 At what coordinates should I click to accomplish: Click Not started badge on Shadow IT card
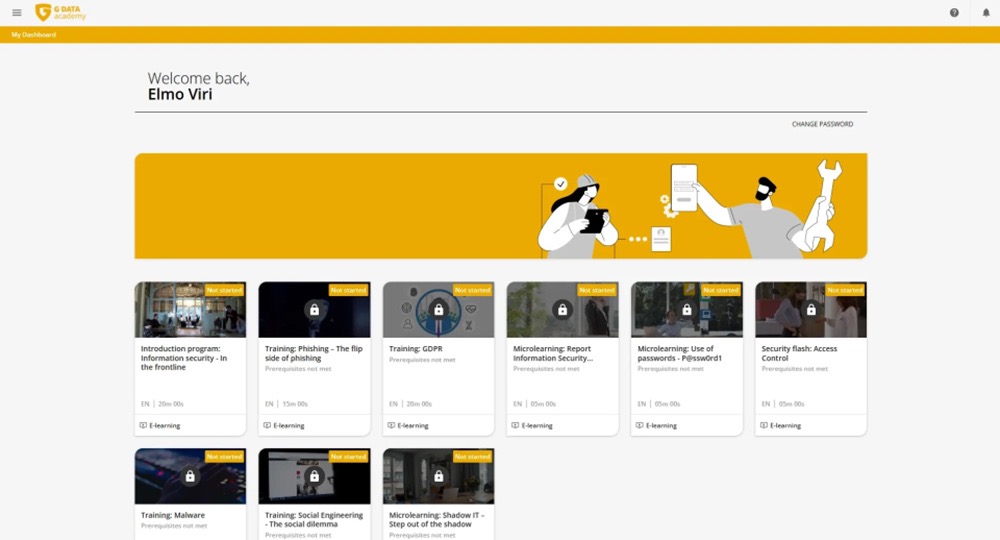472,457
